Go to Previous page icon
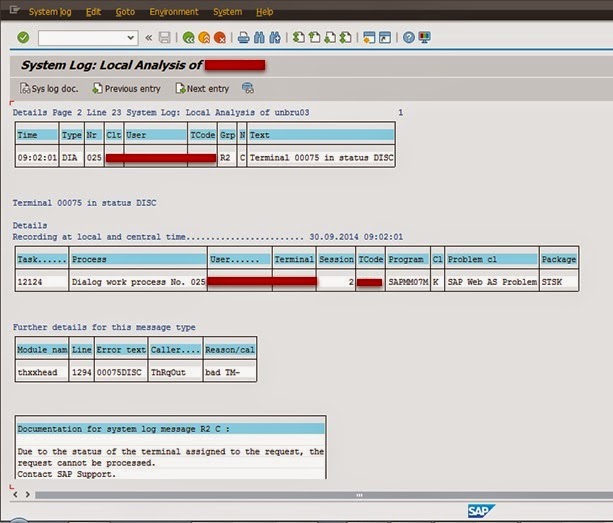613x523 pixels. click(315, 38)
